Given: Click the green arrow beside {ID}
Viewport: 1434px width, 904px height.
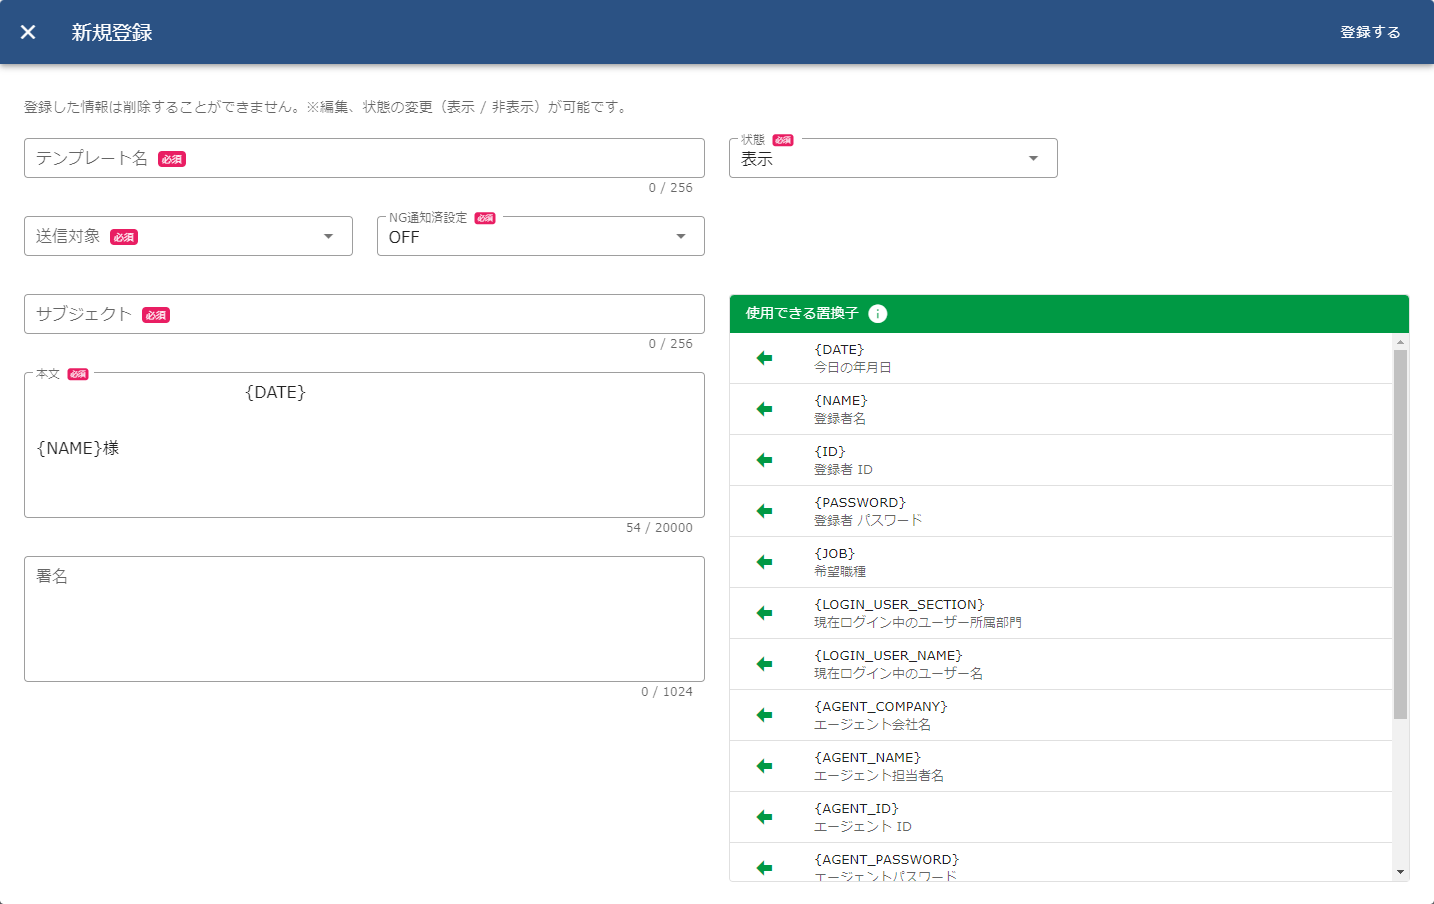Looking at the screenshot, I should coord(764,460).
